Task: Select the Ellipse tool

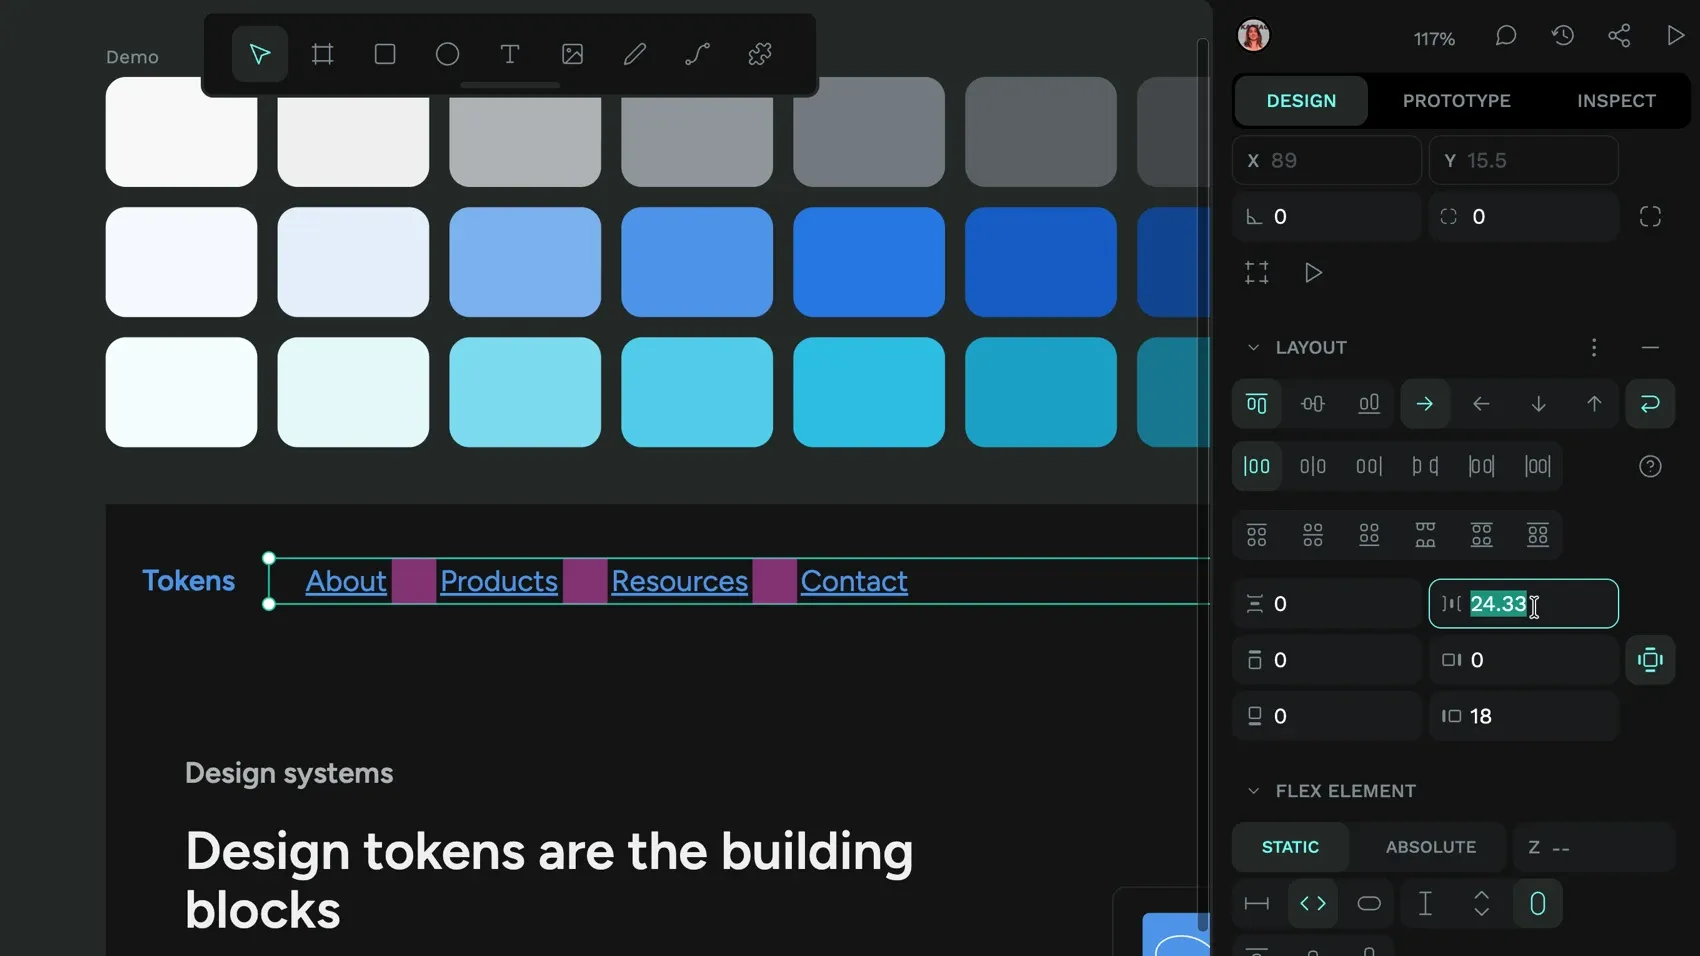Action: pyautogui.click(x=447, y=54)
